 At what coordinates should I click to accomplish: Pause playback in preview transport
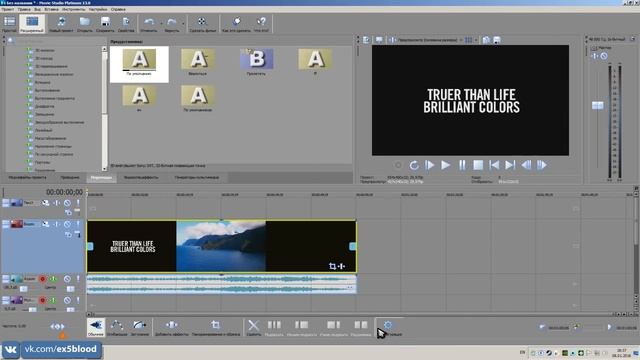point(462,165)
